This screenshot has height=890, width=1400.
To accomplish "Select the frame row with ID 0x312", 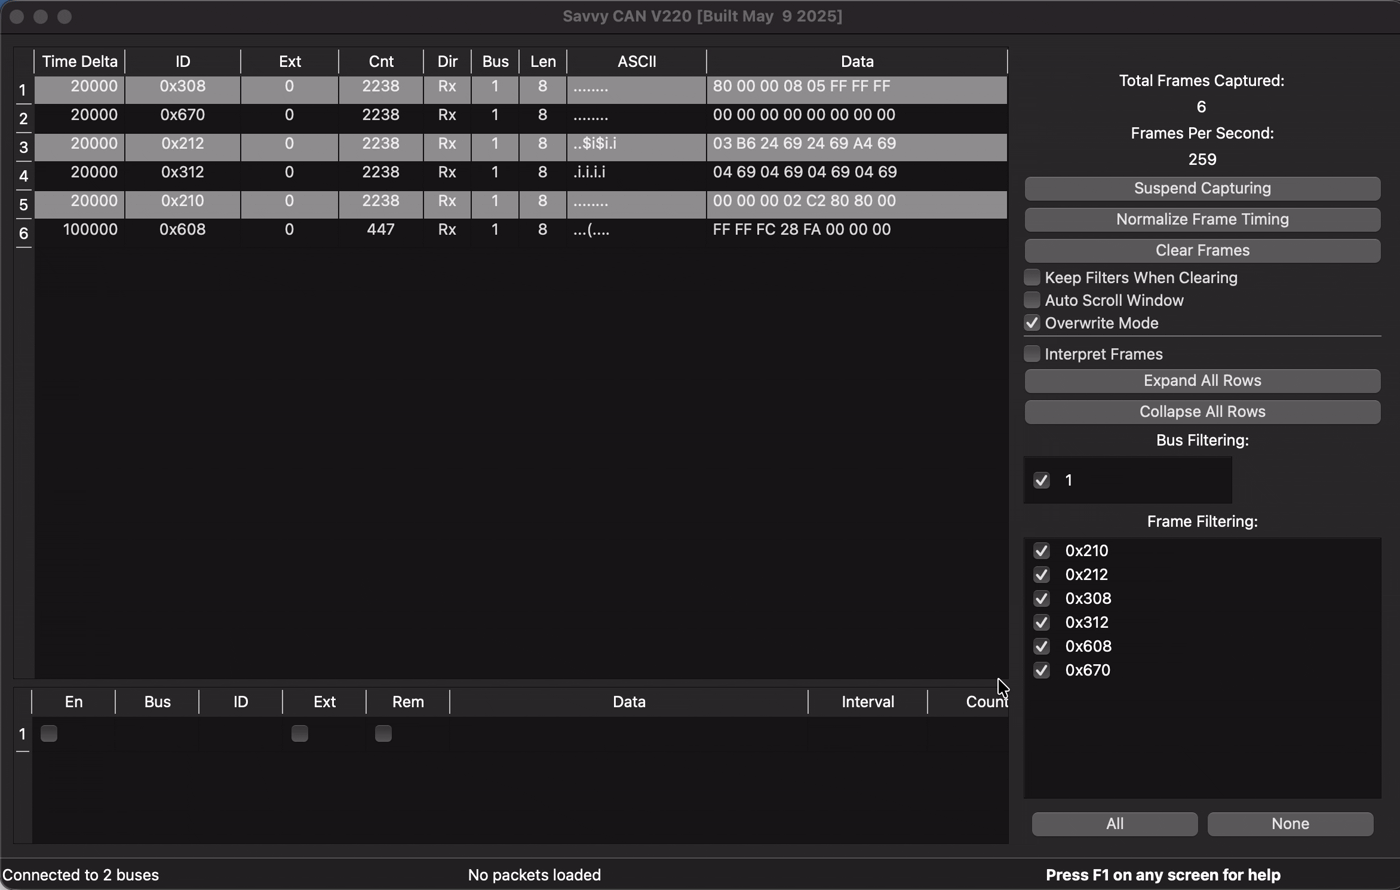I will pos(182,173).
